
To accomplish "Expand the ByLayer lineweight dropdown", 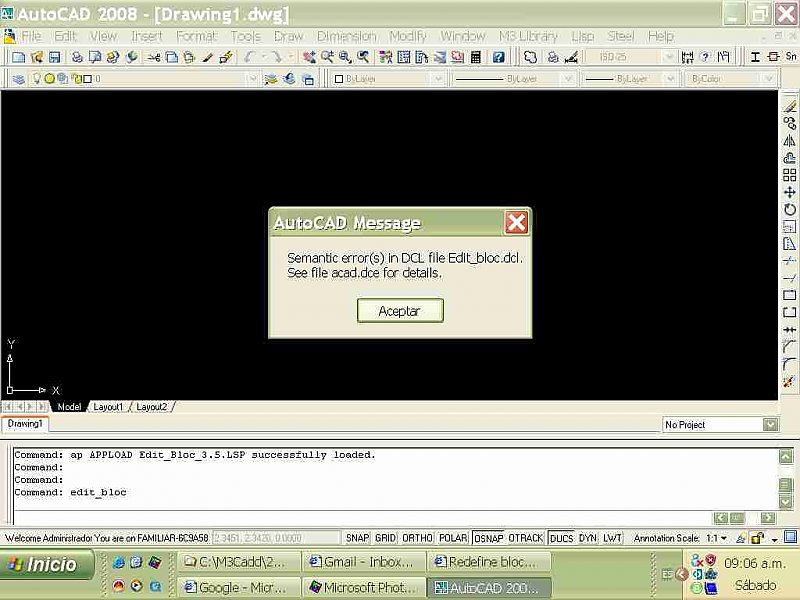I will (670, 79).
